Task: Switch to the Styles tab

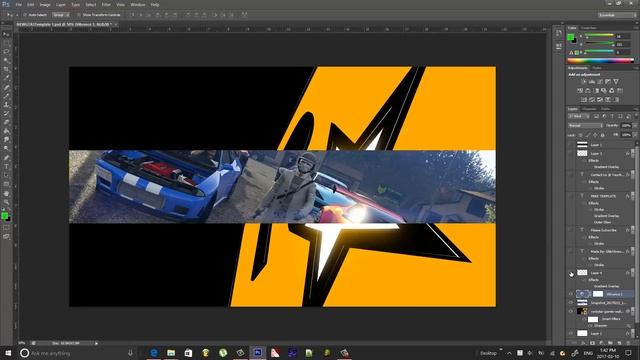Action: pos(597,68)
